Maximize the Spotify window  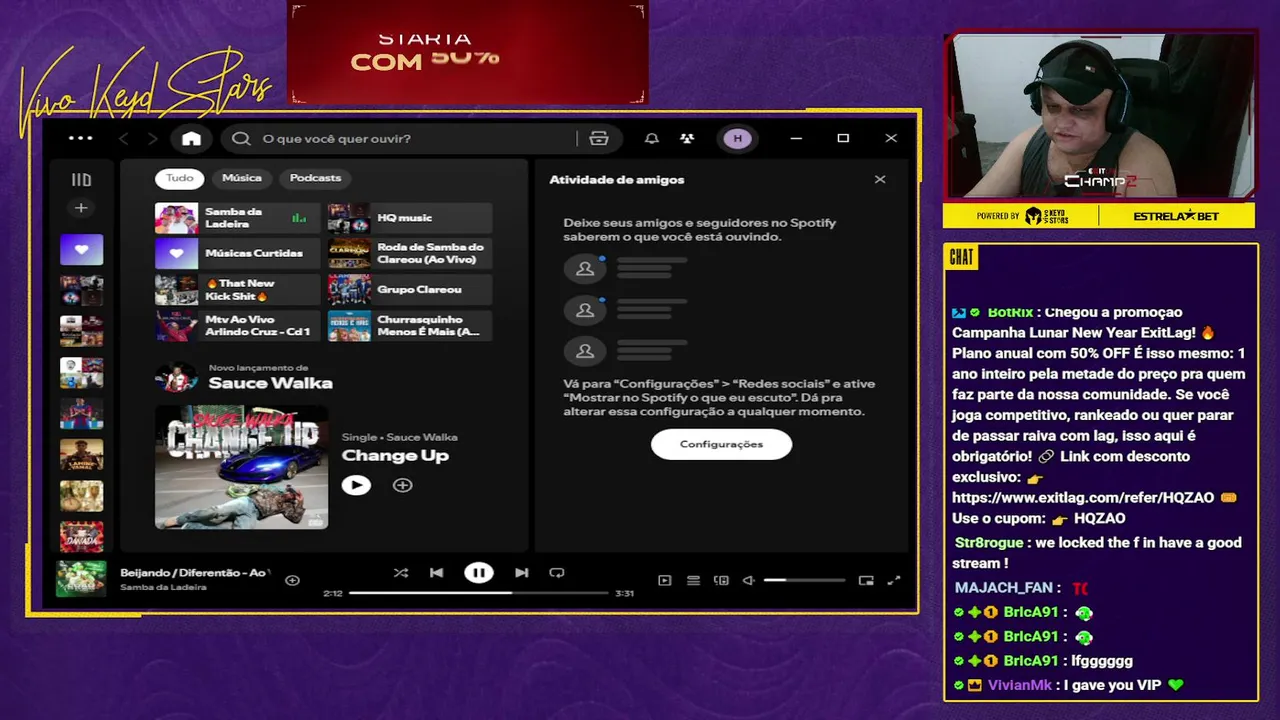coord(843,138)
